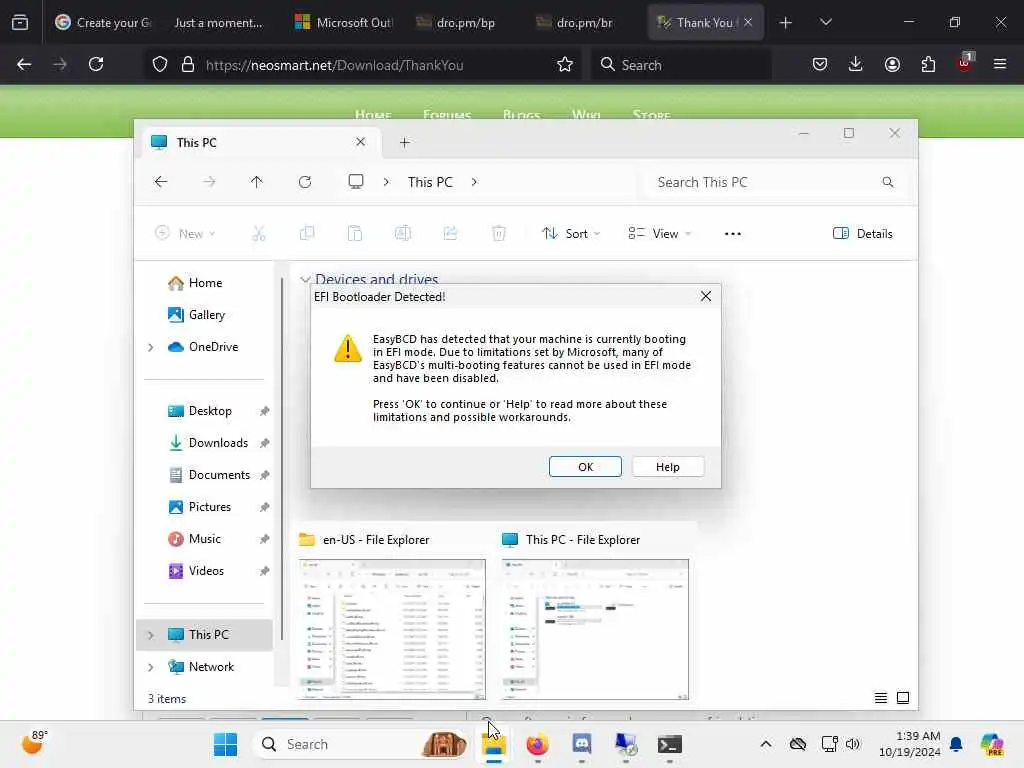Expand the Network tree node
Viewport: 1024px width, 768px height.
[151, 667]
